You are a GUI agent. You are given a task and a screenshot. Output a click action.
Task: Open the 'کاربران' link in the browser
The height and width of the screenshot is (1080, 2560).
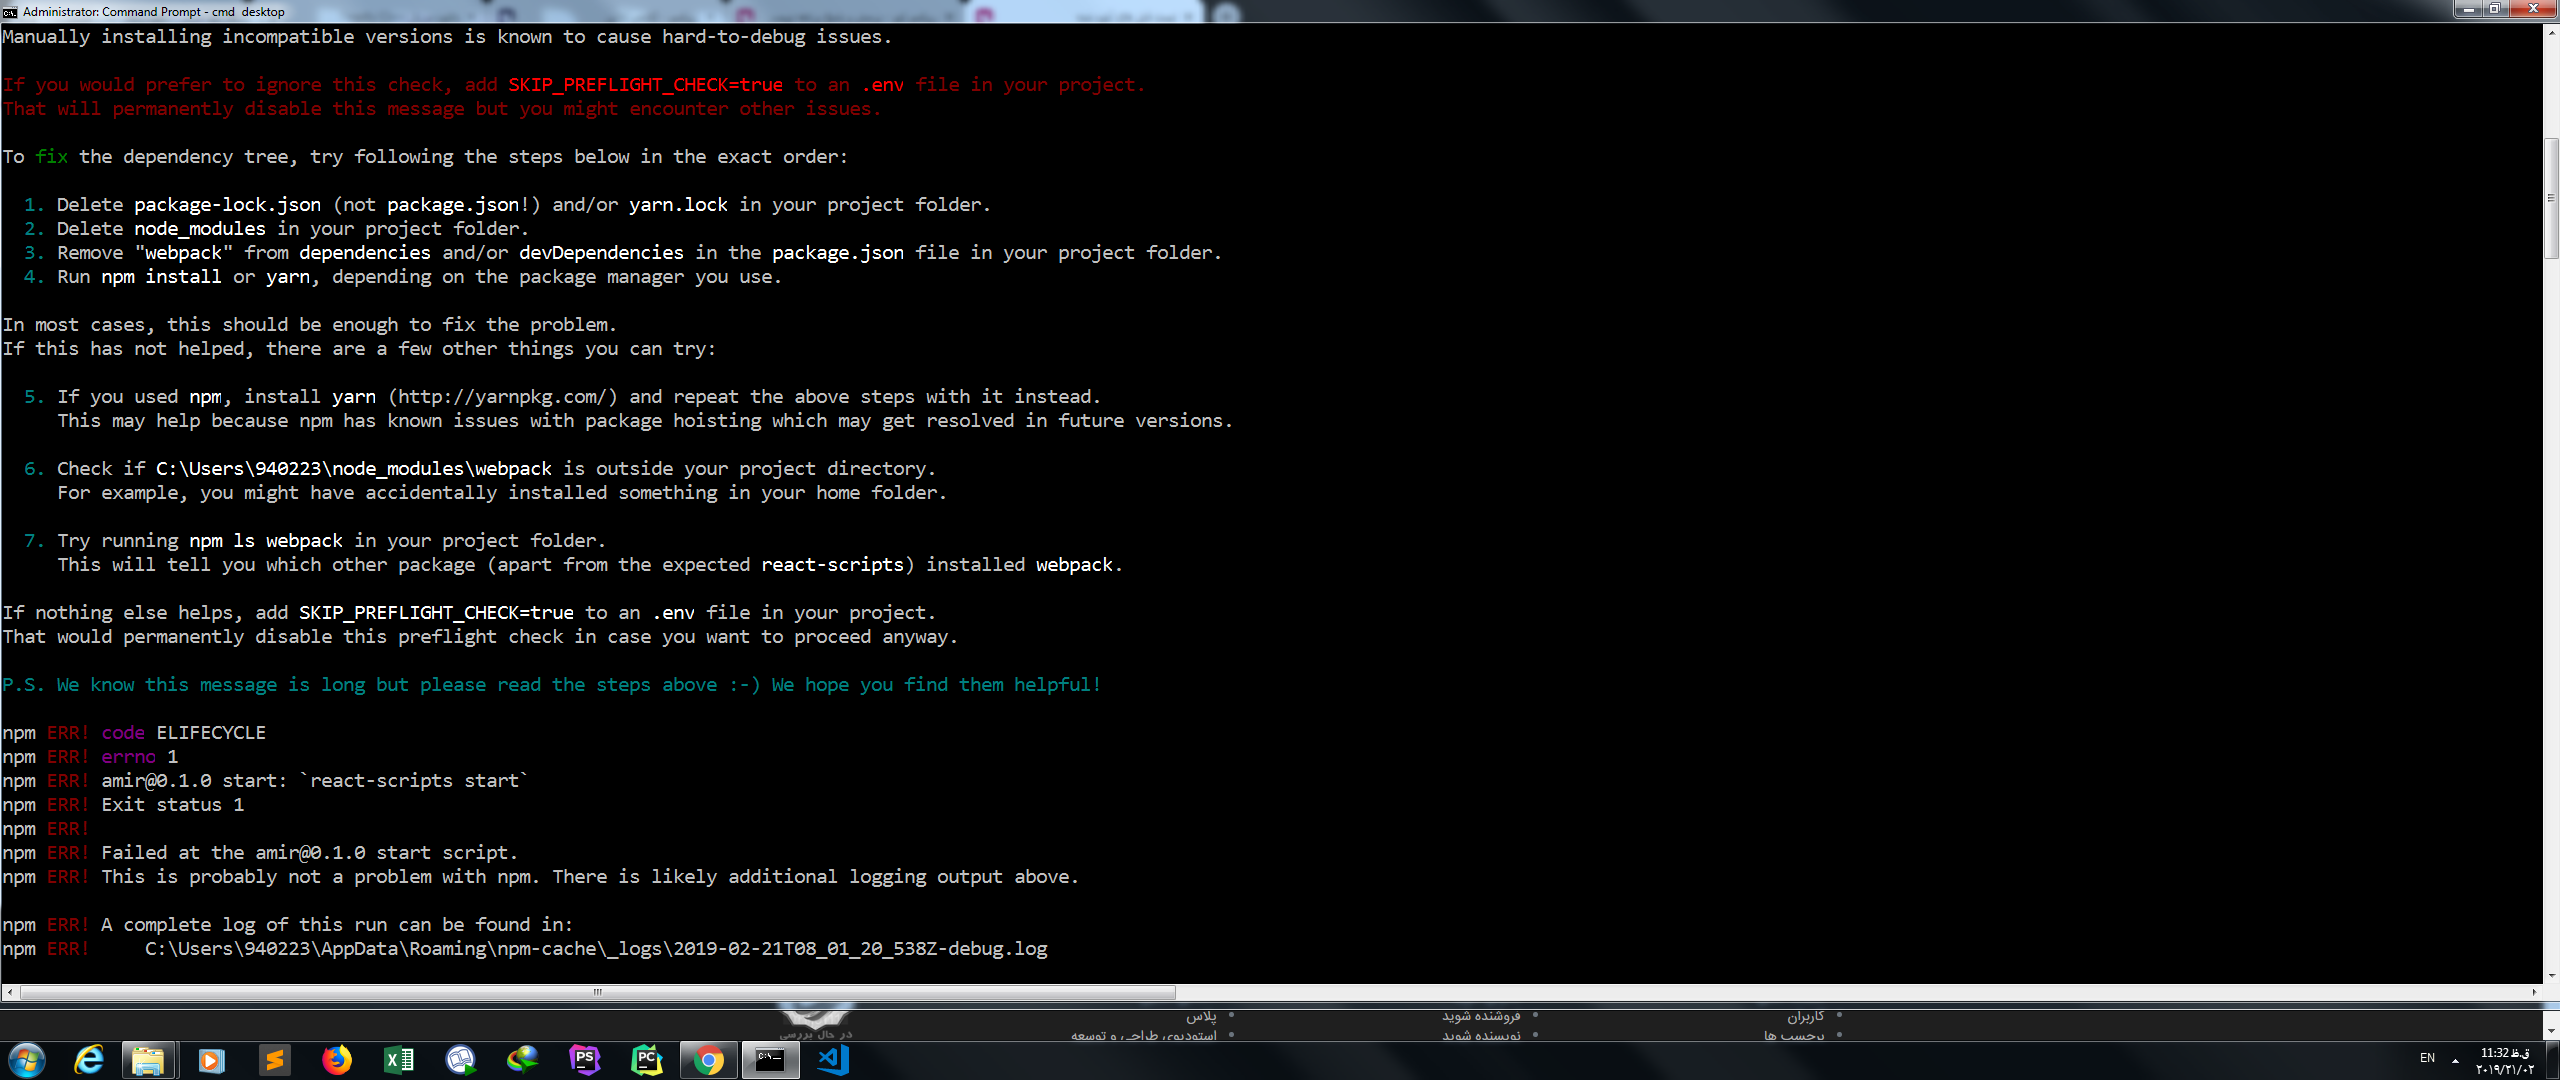[x=1805, y=1016]
